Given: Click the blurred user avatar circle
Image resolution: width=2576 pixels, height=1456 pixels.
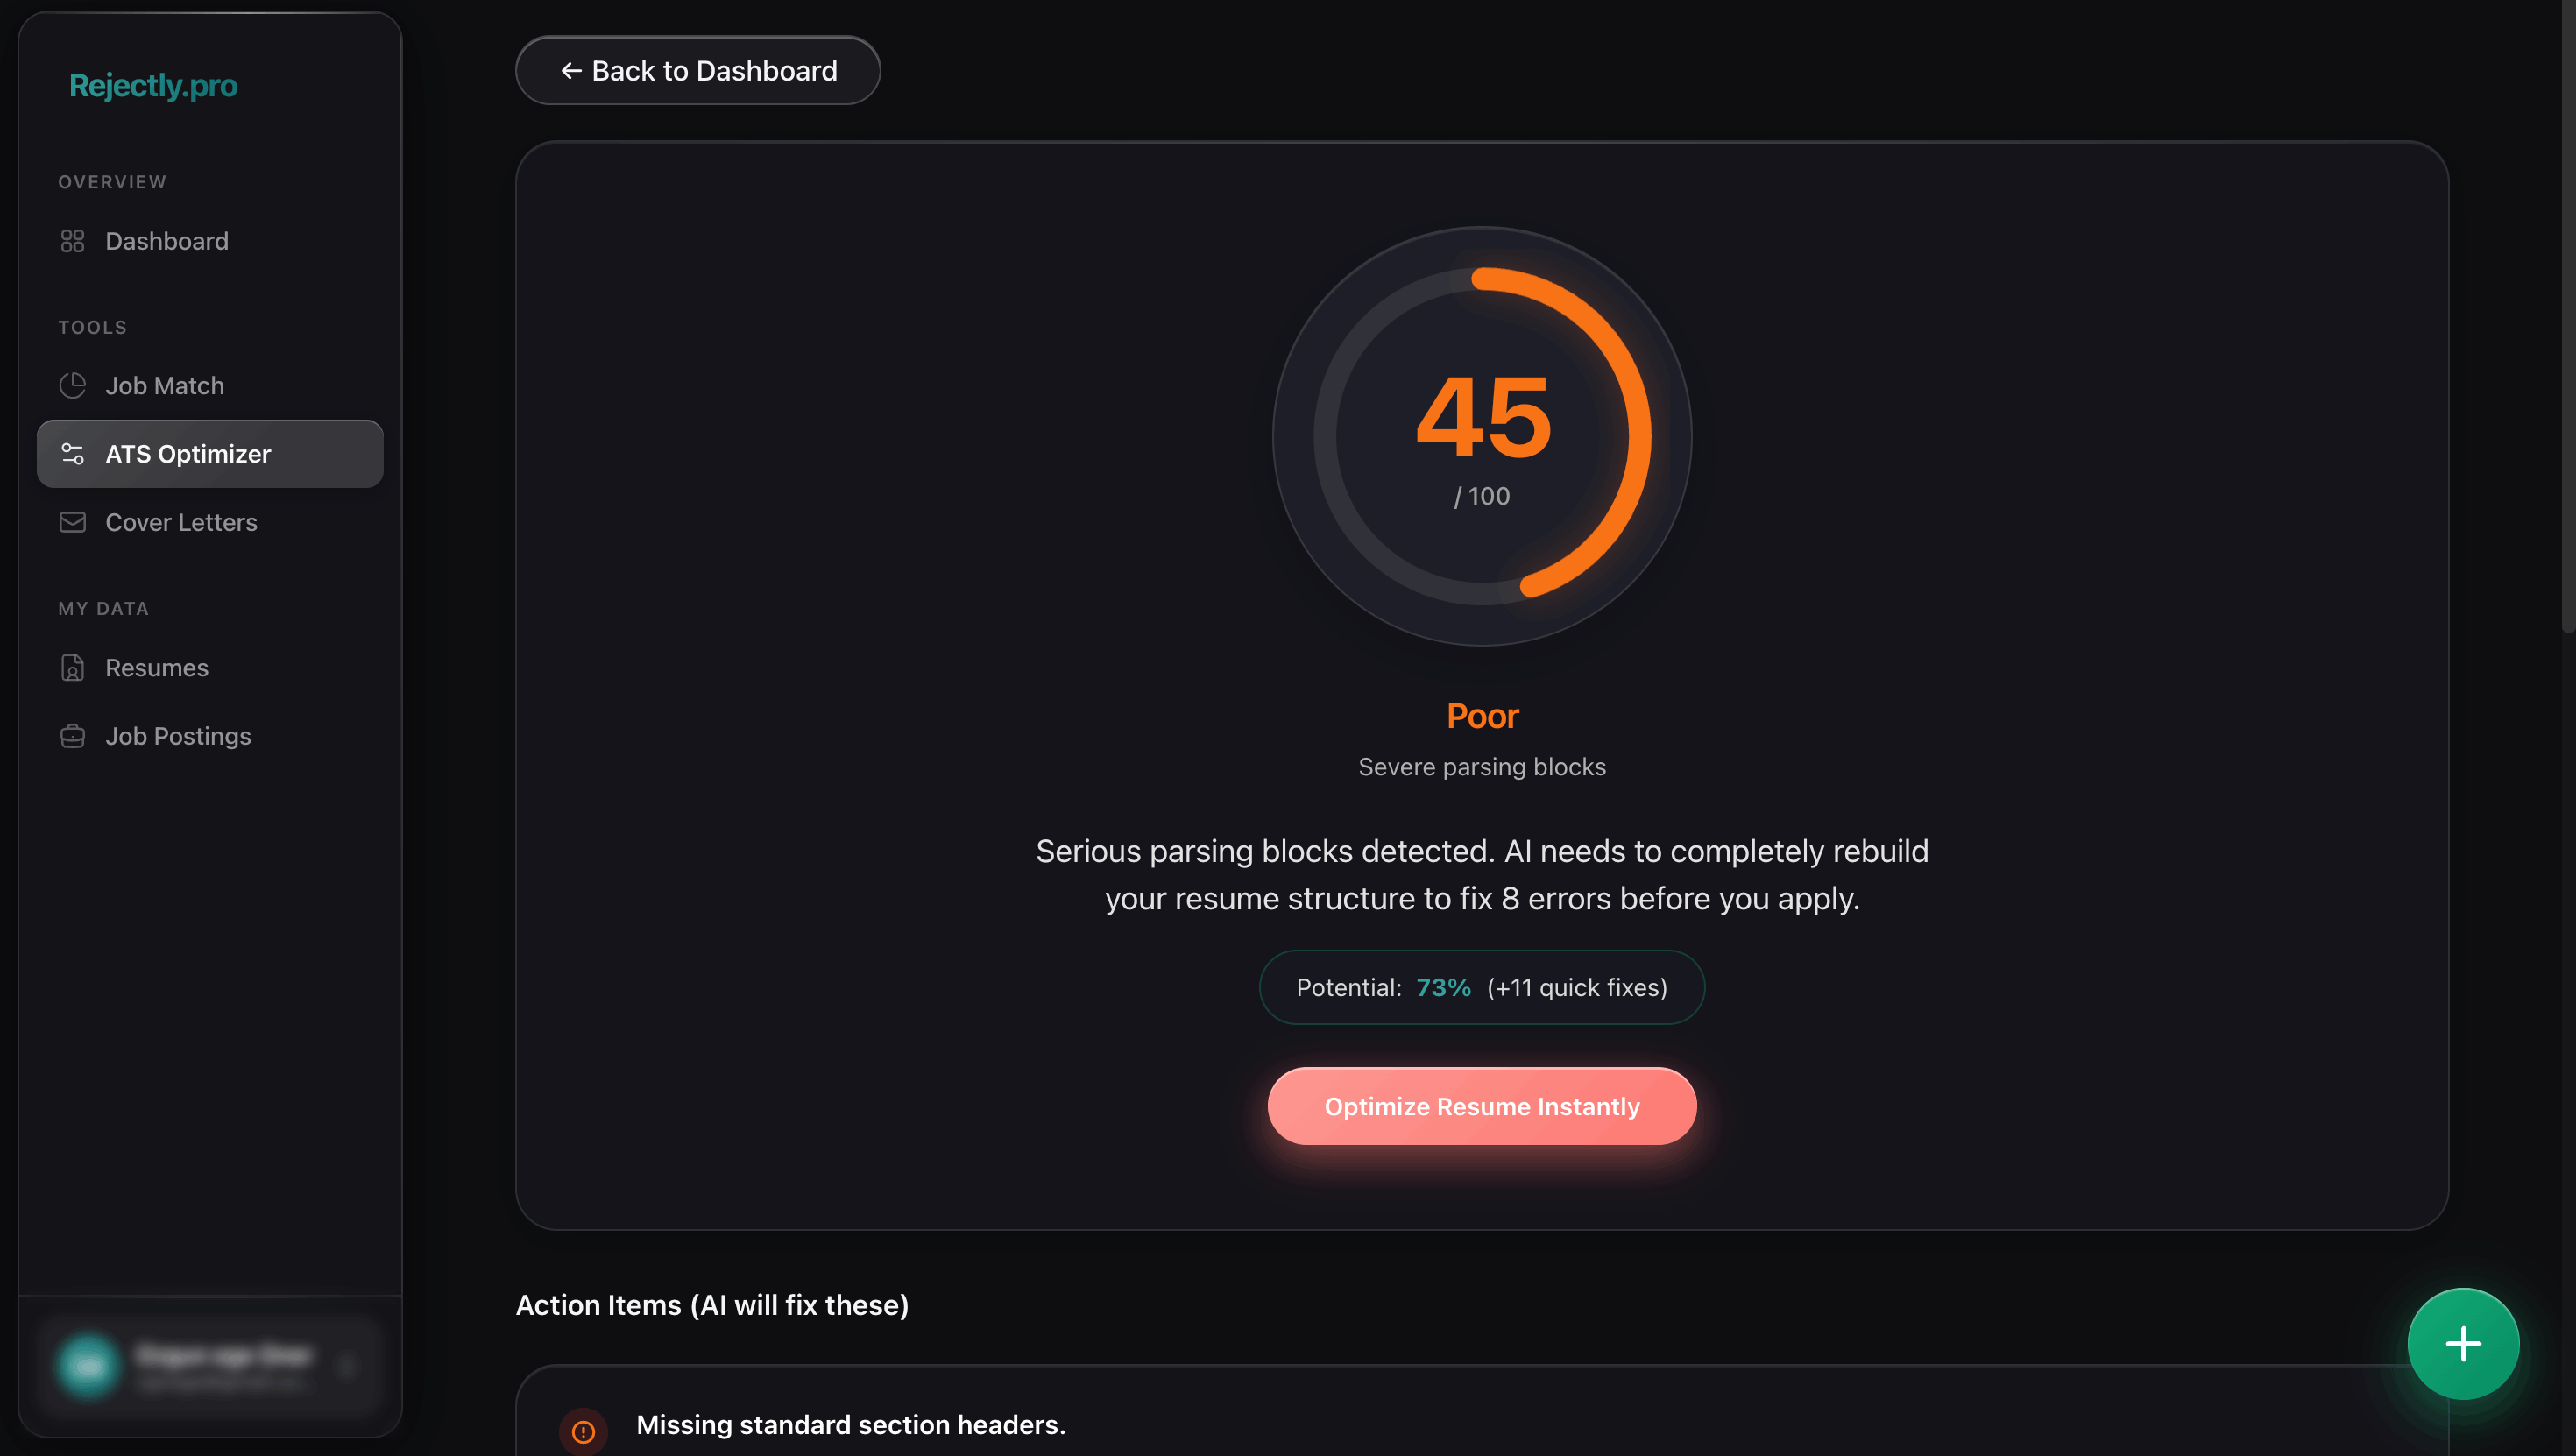Looking at the screenshot, I should click(x=88, y=1365).
